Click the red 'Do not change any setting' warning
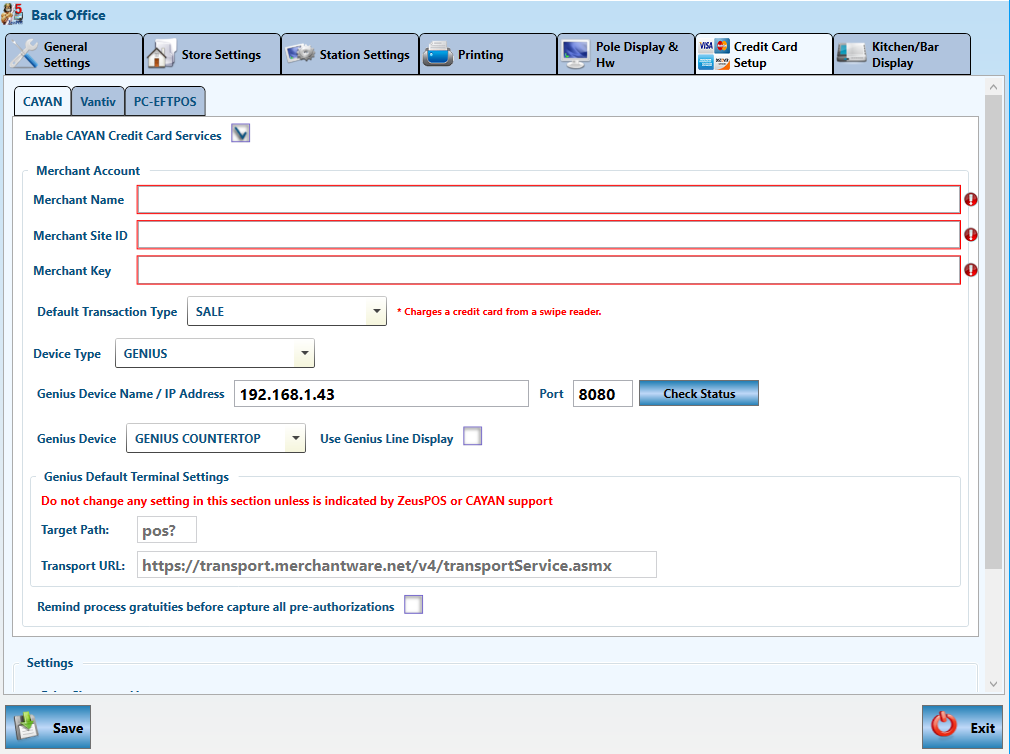The height and width of the screenshot is (754, 1010). point(297,501)
